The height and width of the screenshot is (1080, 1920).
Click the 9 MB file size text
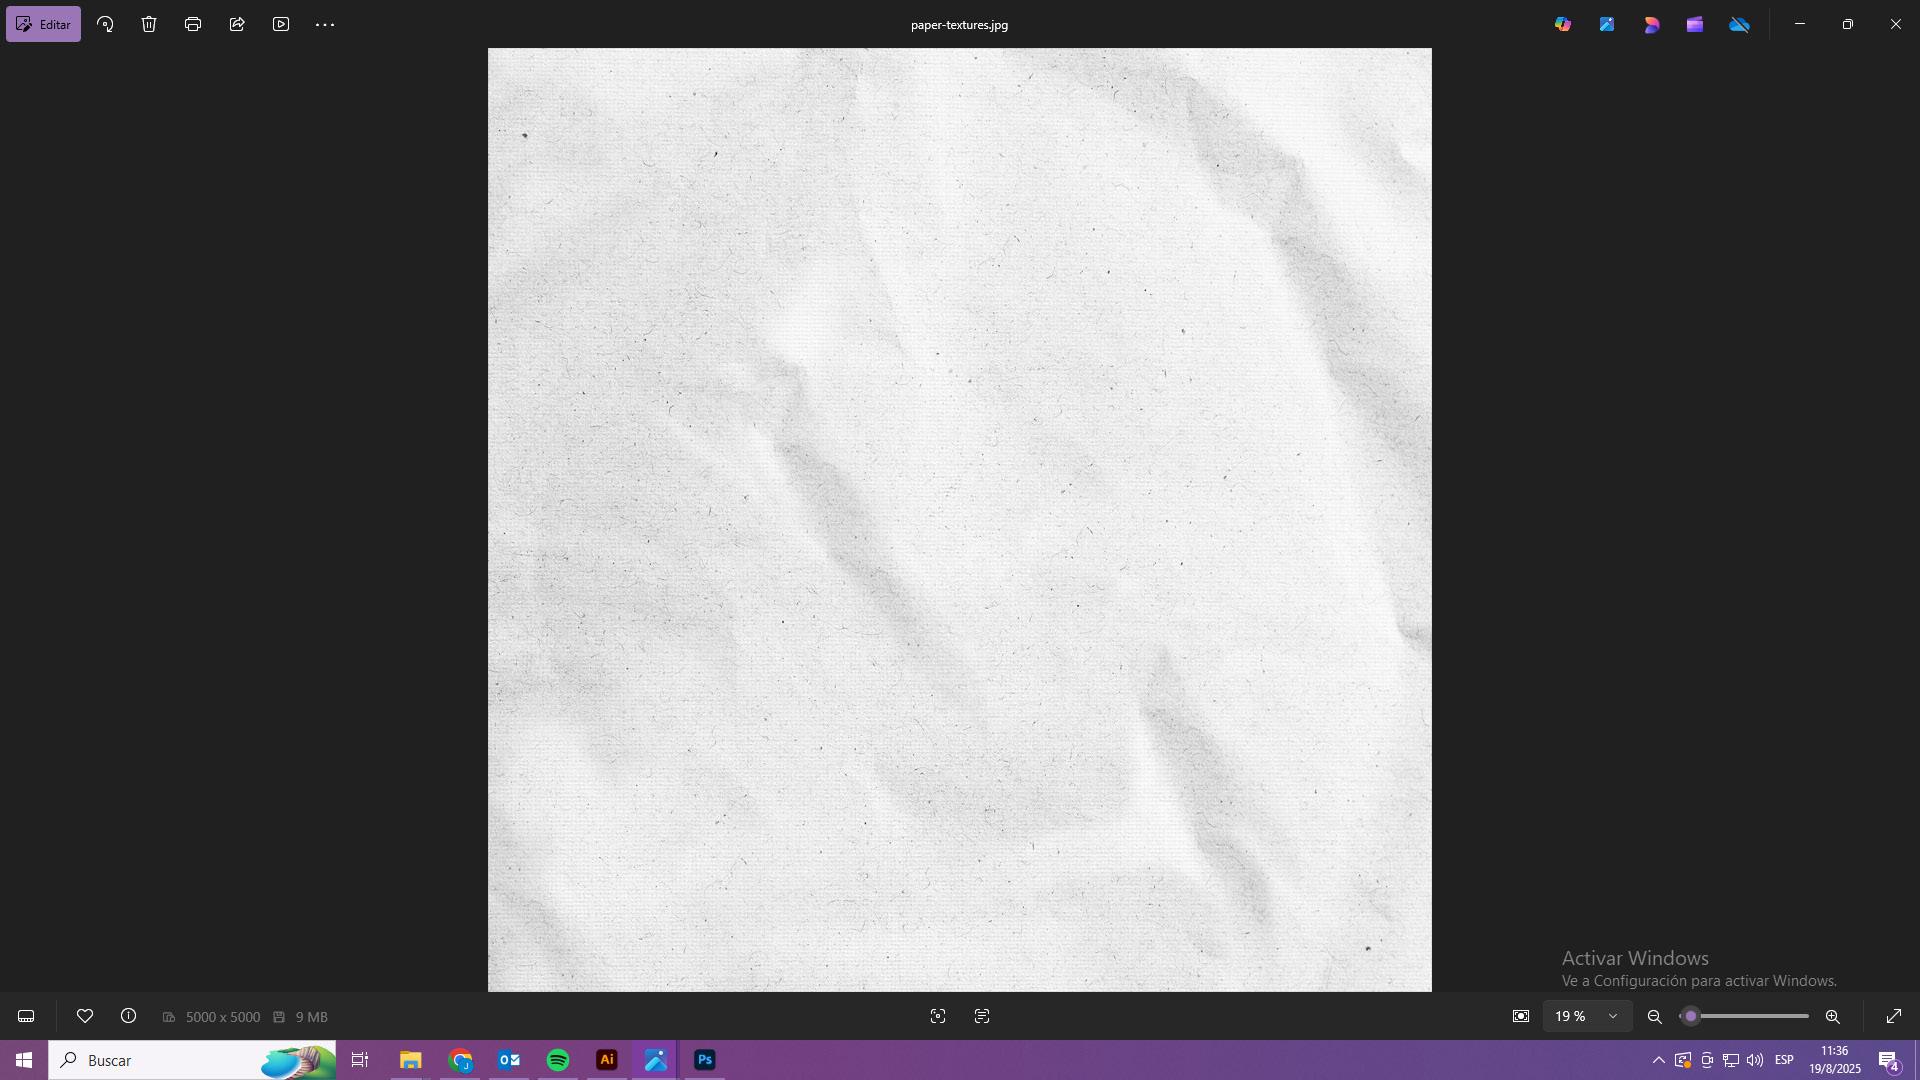(x=312, y=1017)
